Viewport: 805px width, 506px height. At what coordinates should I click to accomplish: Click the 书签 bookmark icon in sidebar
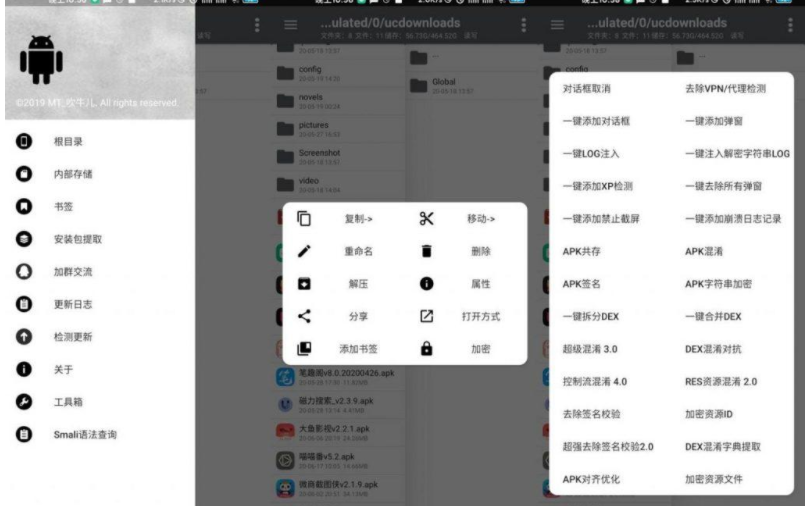coord(24,206)
